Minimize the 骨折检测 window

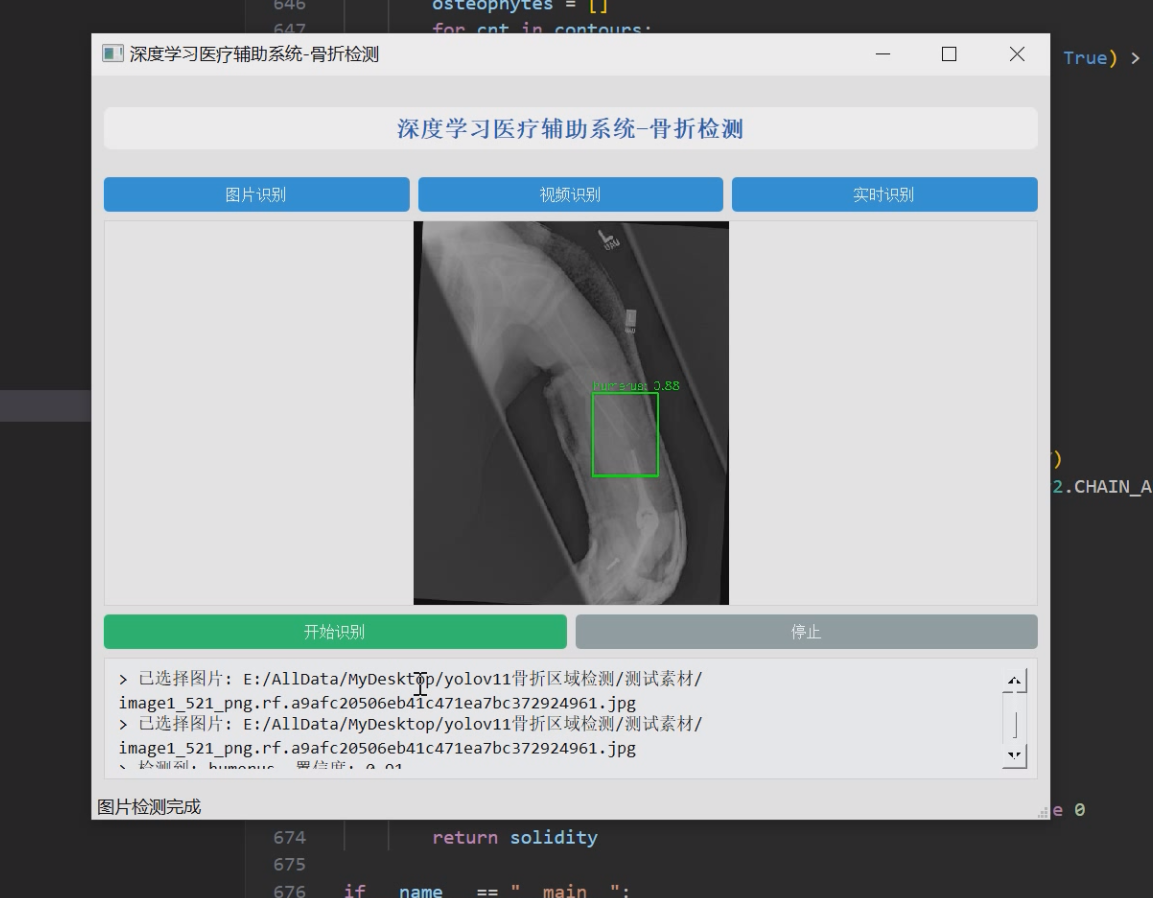tap(882, 54)
